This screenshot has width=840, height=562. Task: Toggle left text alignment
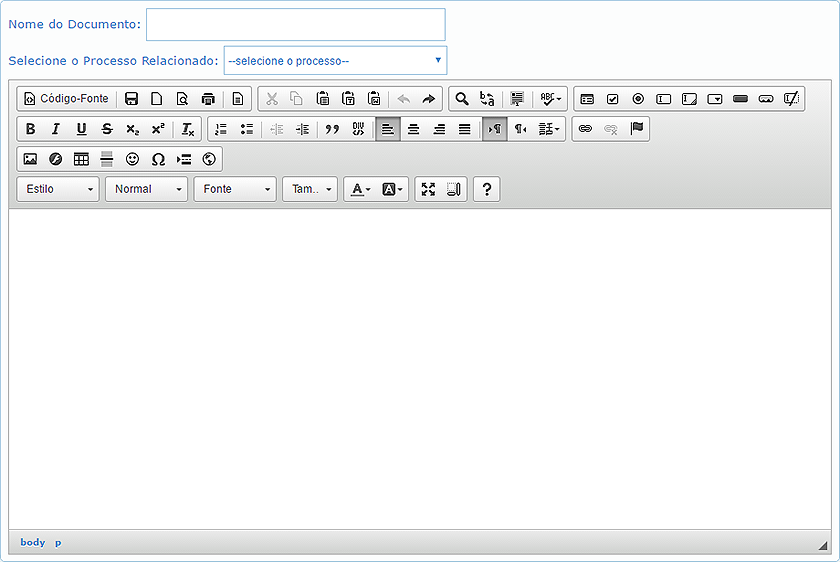click(388, 129)
